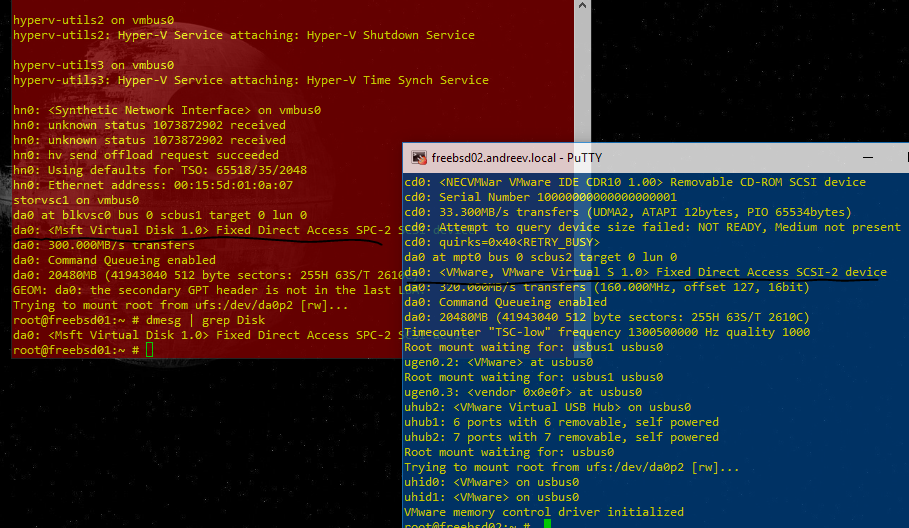The width and height of the screenshot is (909, 528).
Task: Click the 'ugen0.2: <VMware> at usbus0' line
Action: [x=499, y=362]
